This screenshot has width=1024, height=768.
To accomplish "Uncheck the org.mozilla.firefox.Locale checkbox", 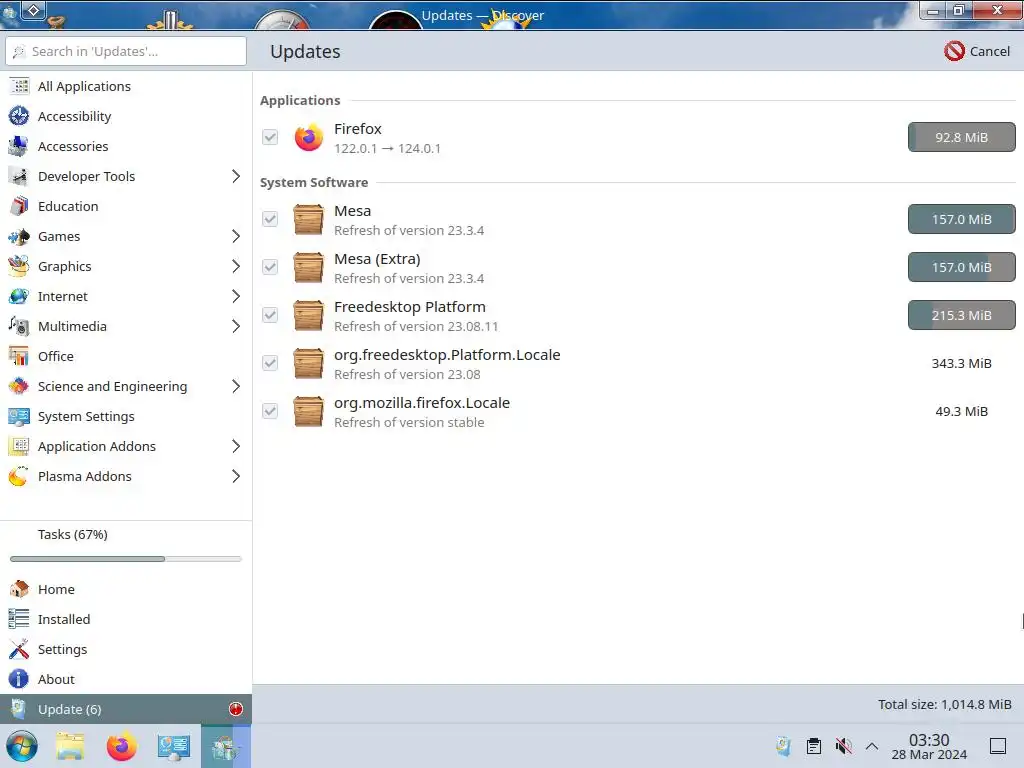I will coord(270,411).
